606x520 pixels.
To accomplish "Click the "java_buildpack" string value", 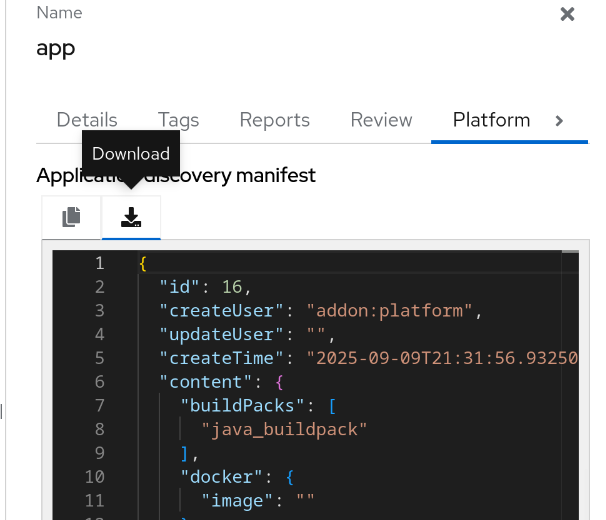I will [284, 430].
